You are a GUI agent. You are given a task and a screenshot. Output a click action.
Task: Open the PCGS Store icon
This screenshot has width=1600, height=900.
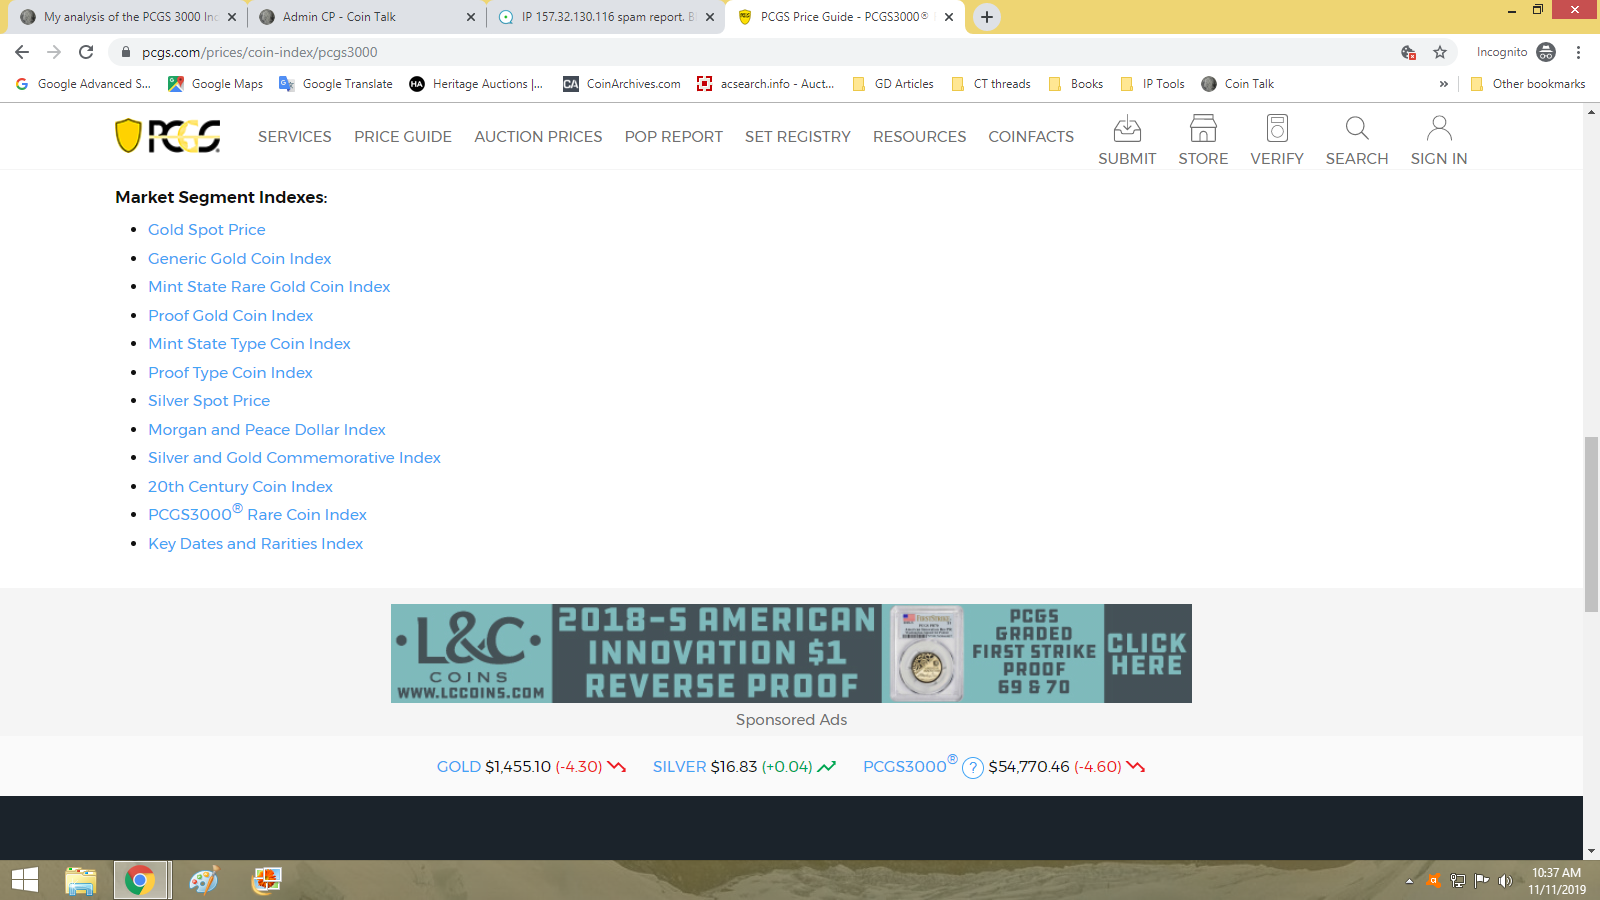(x=1203, y=128)
